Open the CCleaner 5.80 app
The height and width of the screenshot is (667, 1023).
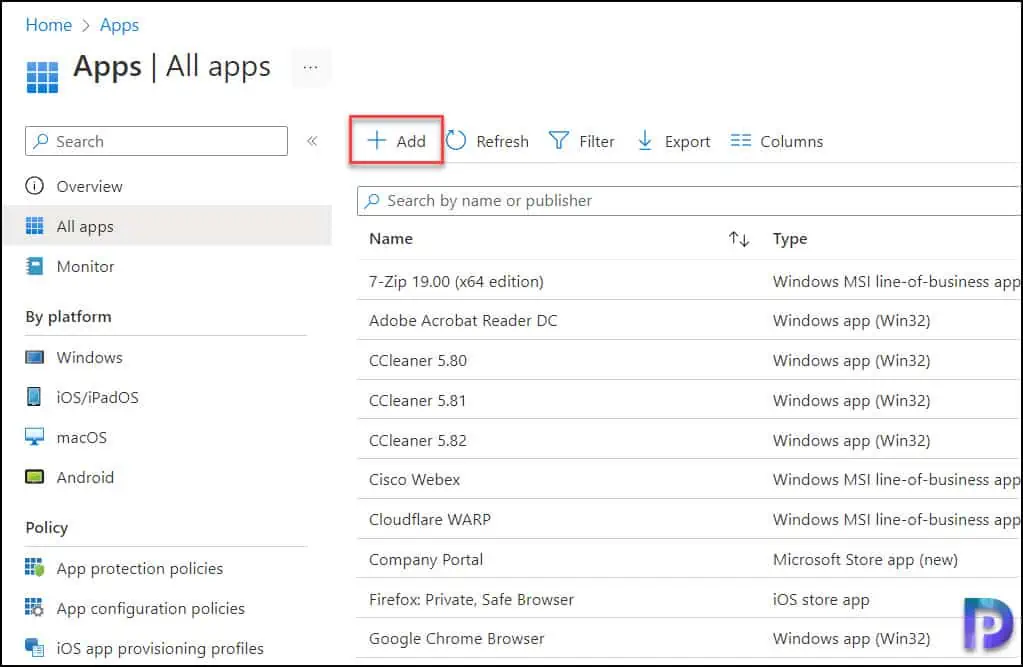click(x=418, y=360)
